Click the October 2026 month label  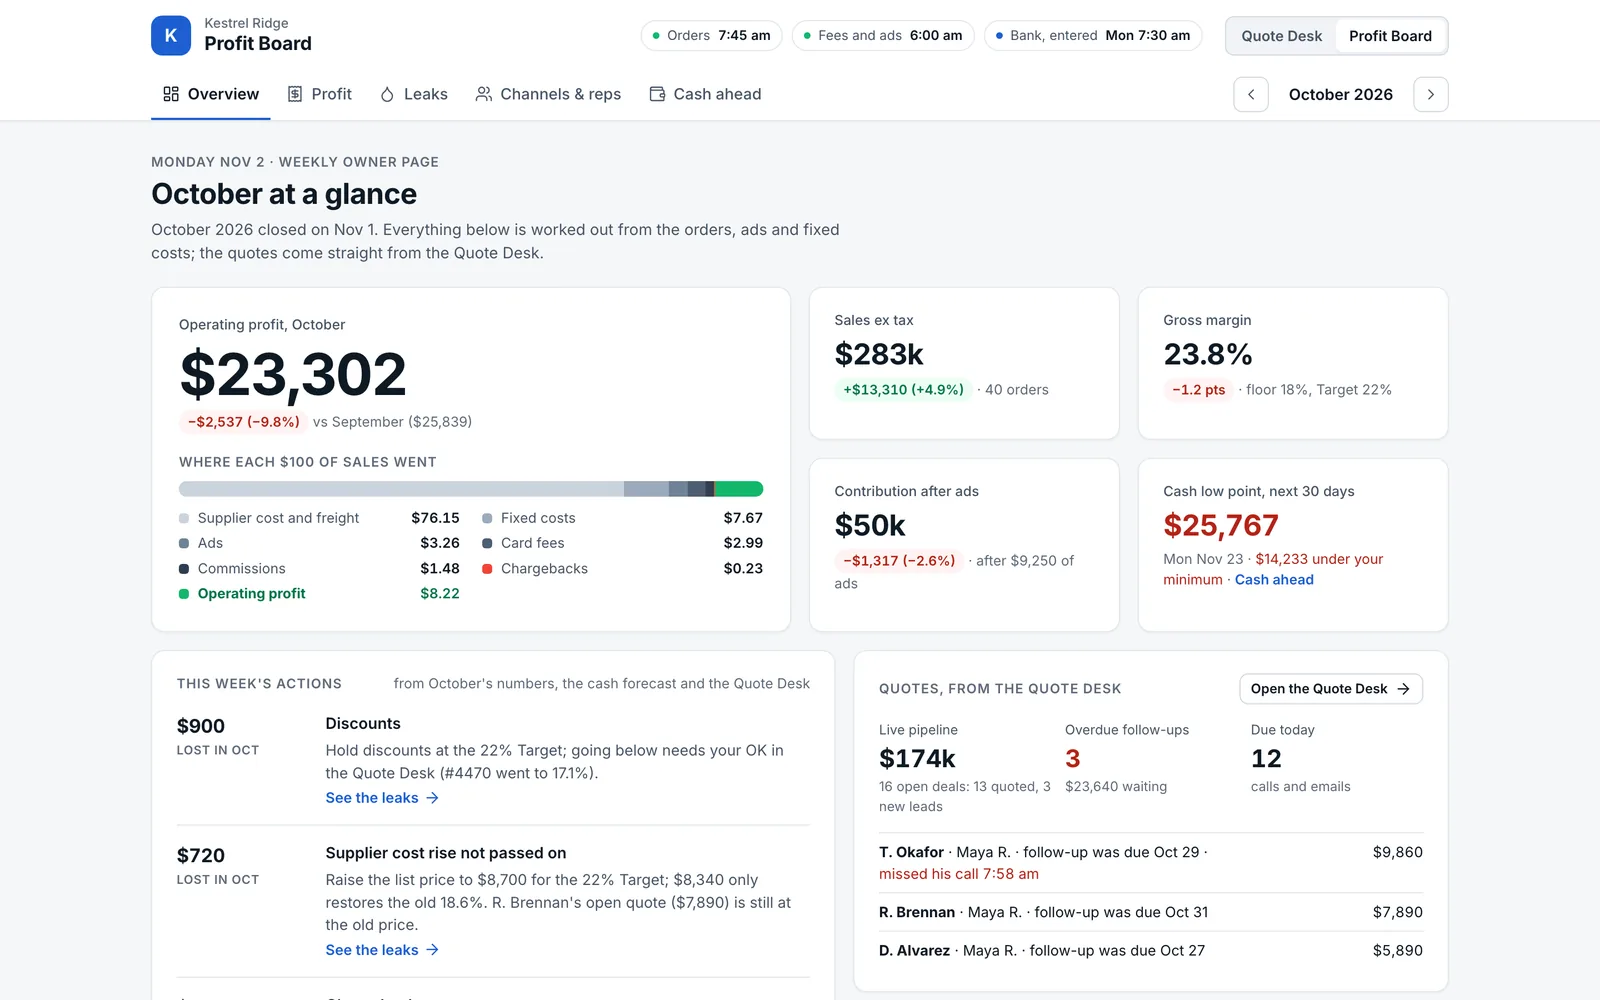pos(1340,94)
